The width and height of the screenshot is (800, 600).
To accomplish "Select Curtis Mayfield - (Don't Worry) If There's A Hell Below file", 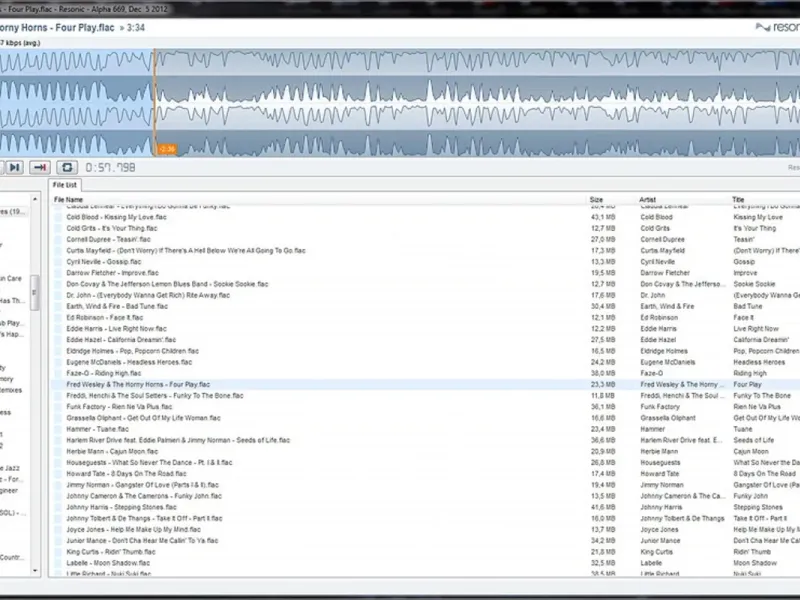I will pyautogui.click(x=186, y=251).
